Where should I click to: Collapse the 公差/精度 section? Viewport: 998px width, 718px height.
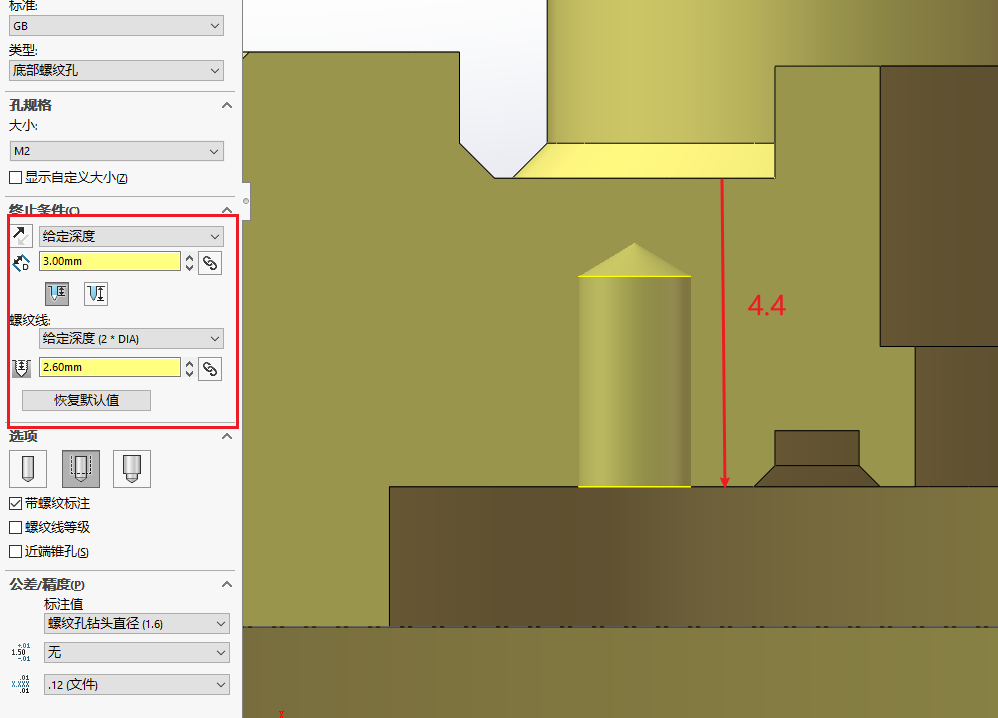tap(227, 584)
